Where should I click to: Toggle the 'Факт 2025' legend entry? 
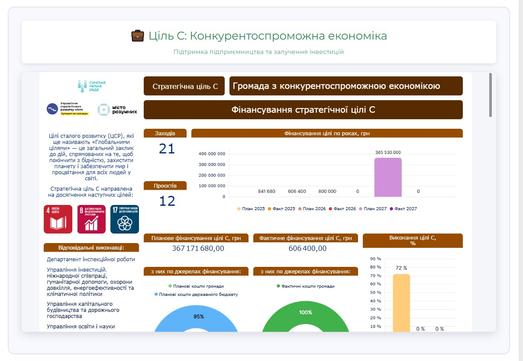[x=282, y=209]
